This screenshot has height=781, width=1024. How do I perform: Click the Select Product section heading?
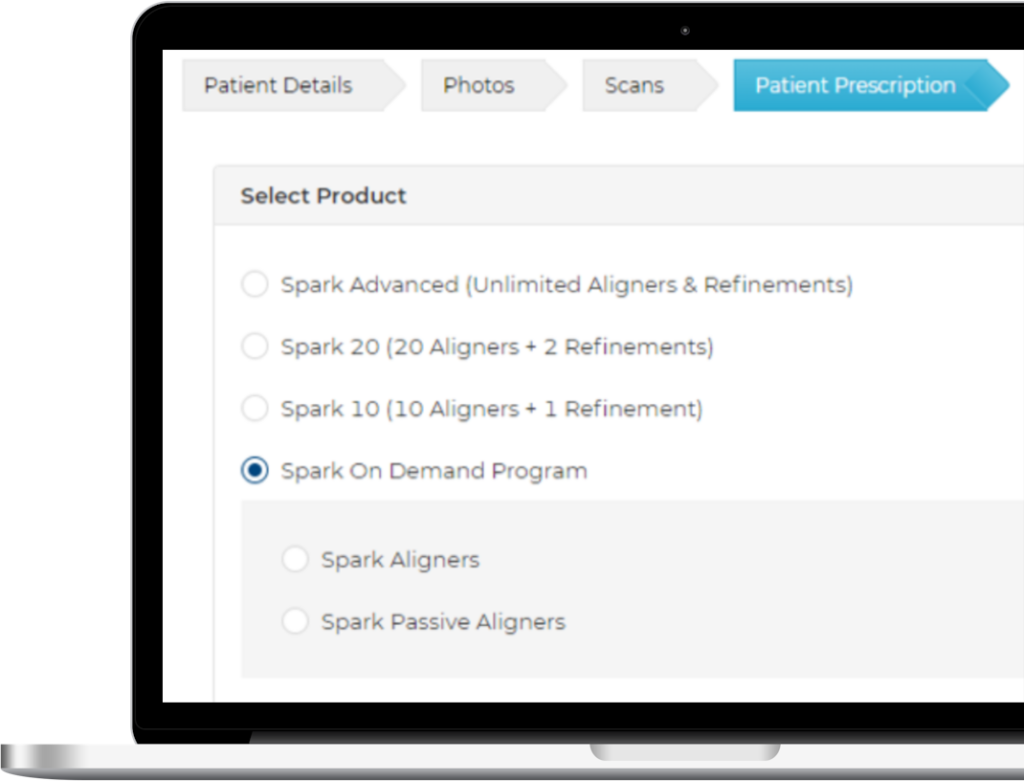[322, 196]
